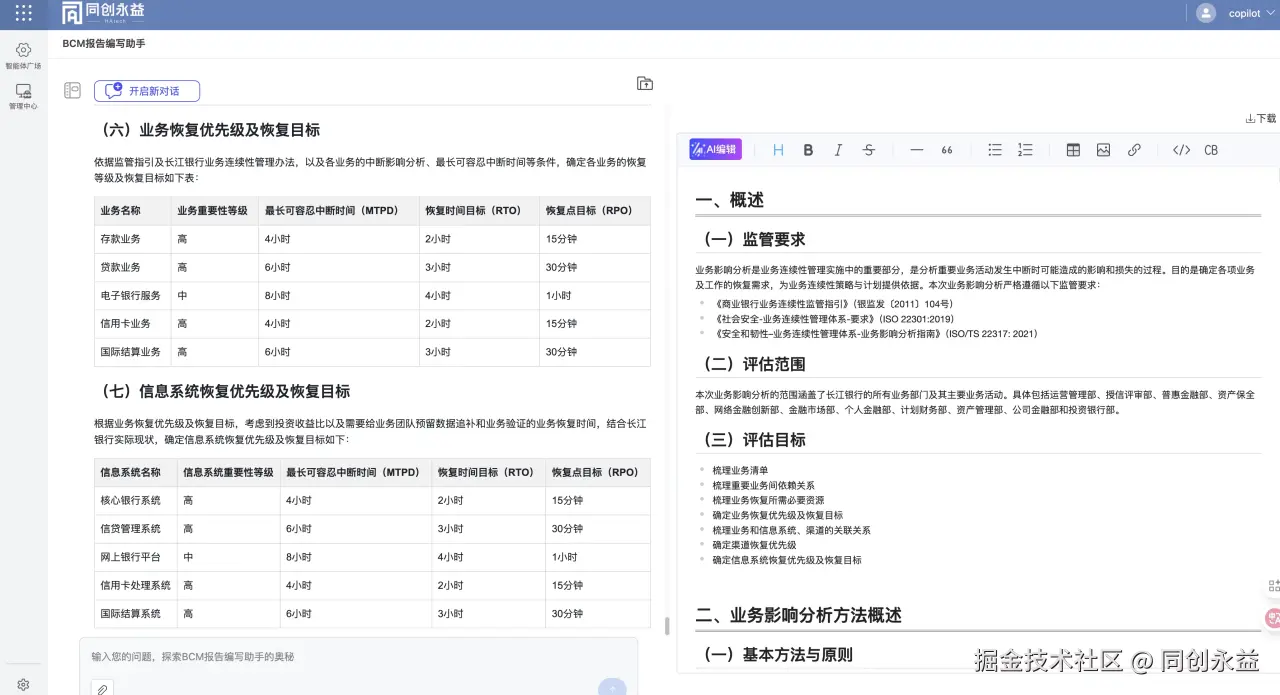The image size is (1280, 695).
Task: Click the chat question input field
Action: 358,657
